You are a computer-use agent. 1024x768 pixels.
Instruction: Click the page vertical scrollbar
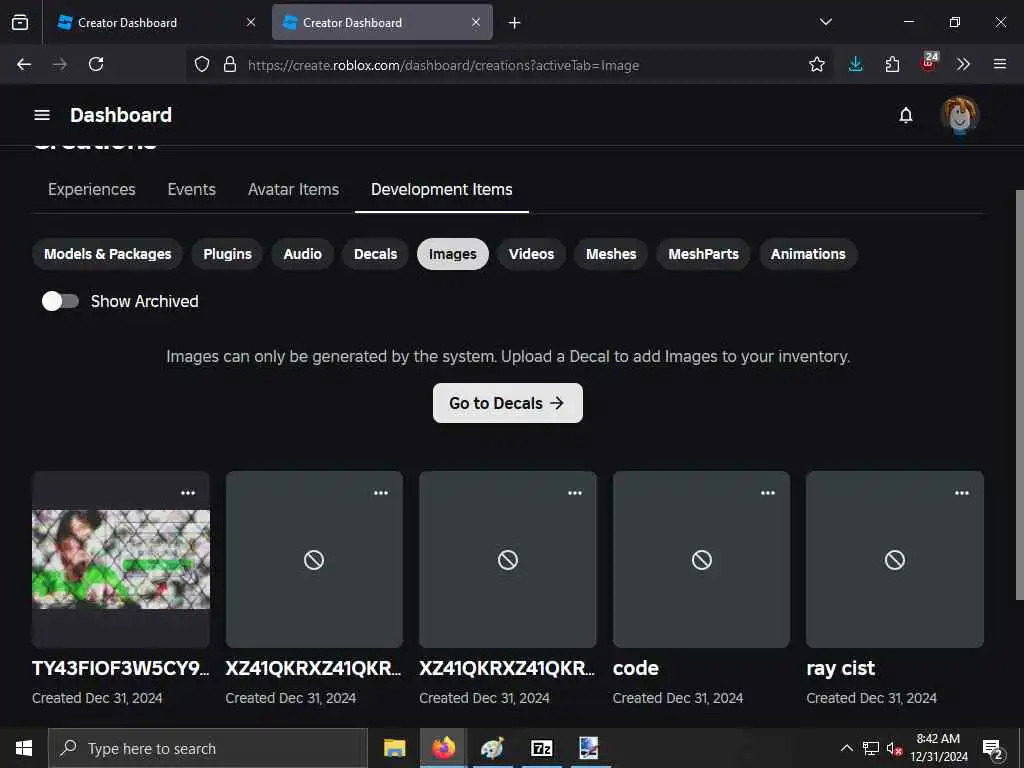pos(1019,394)
